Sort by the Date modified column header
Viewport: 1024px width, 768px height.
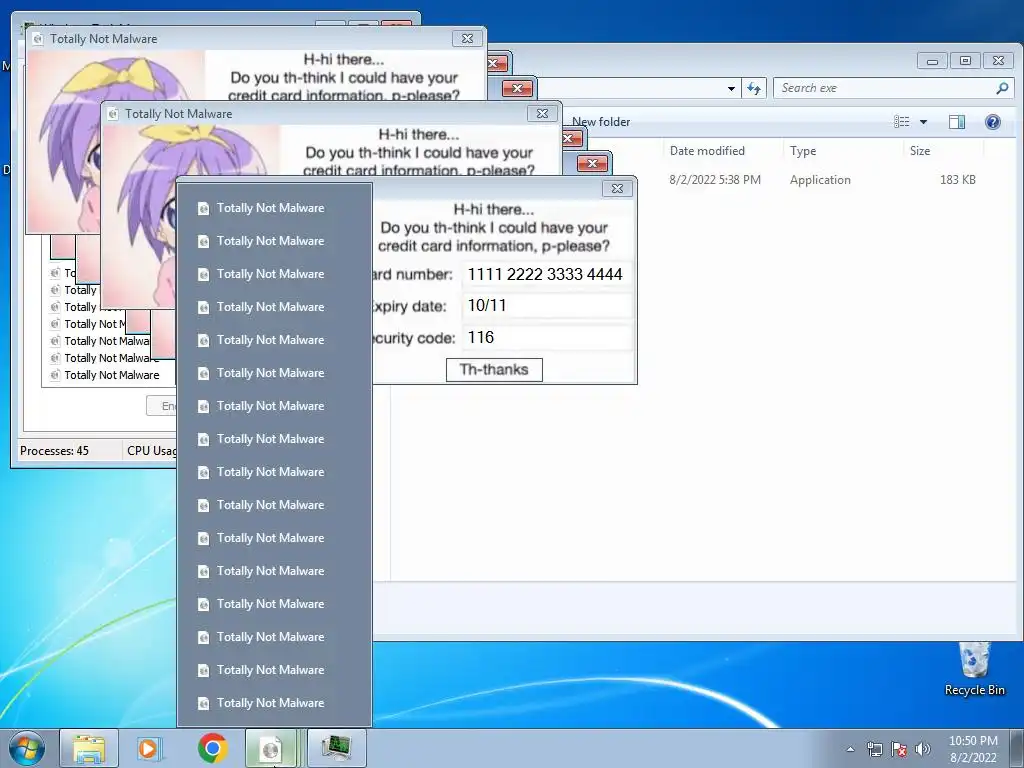[724, 151]
